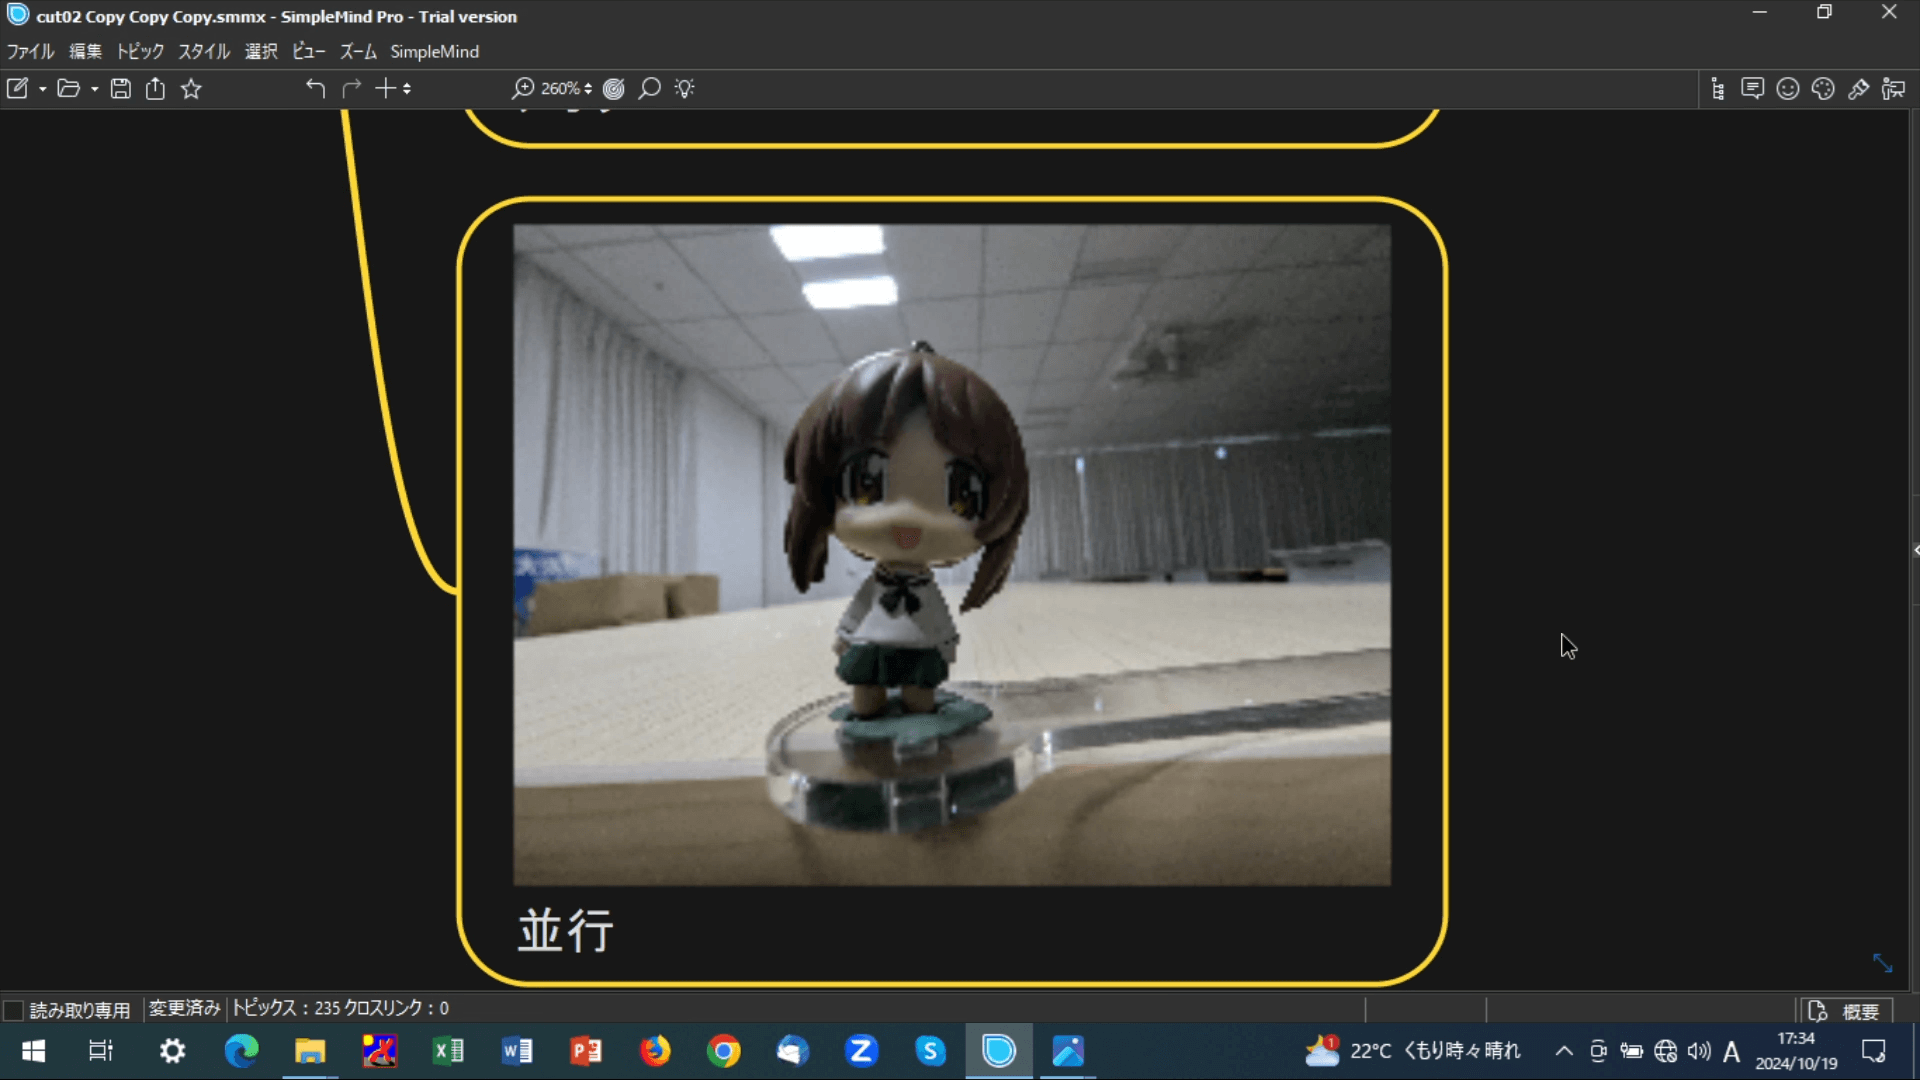Image resolution: width=1920 pixels, height=1080 pixels.
Task: Open the outline tree panel icon
Action: click(1718, 89)
